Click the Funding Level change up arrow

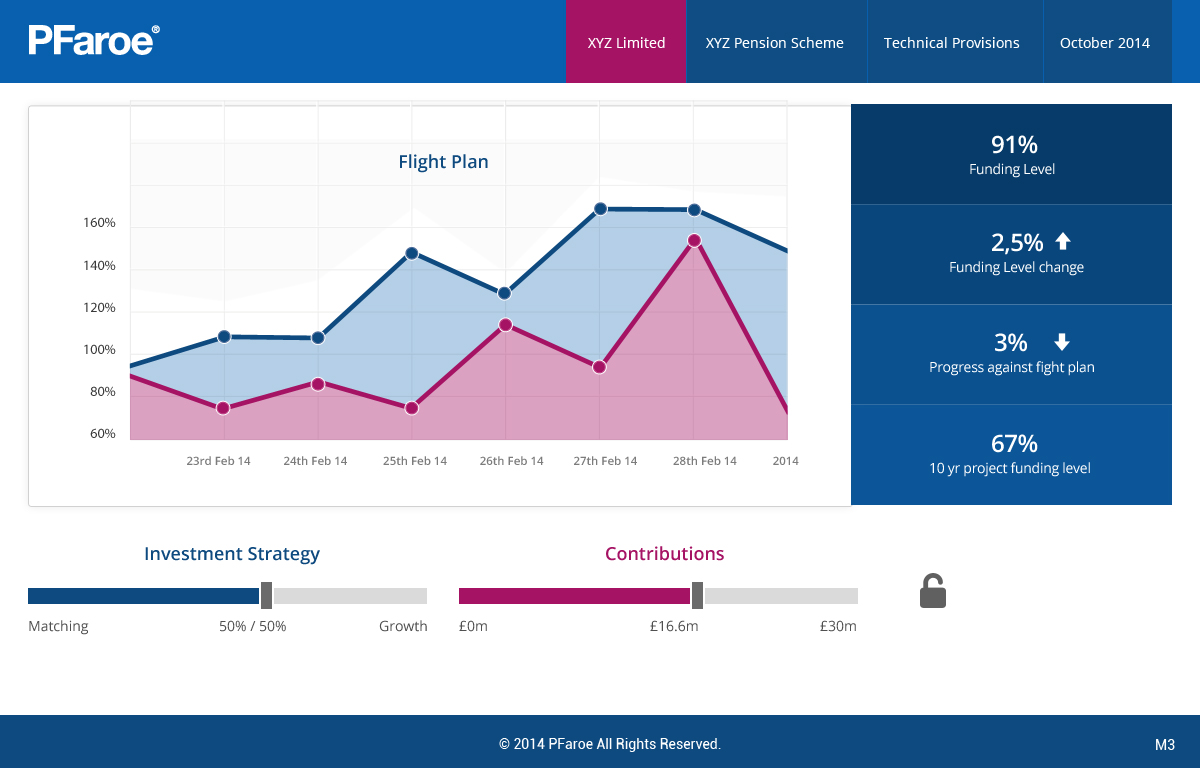coord(1063,241)
